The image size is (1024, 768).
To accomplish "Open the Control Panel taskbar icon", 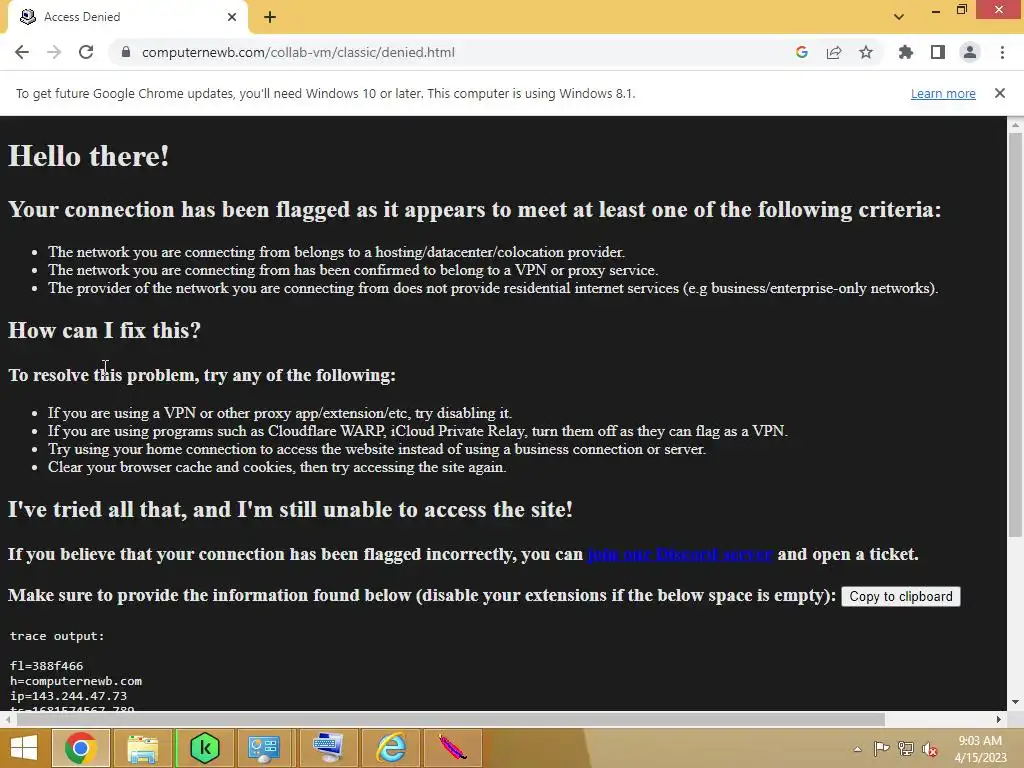I will (264, 748).
